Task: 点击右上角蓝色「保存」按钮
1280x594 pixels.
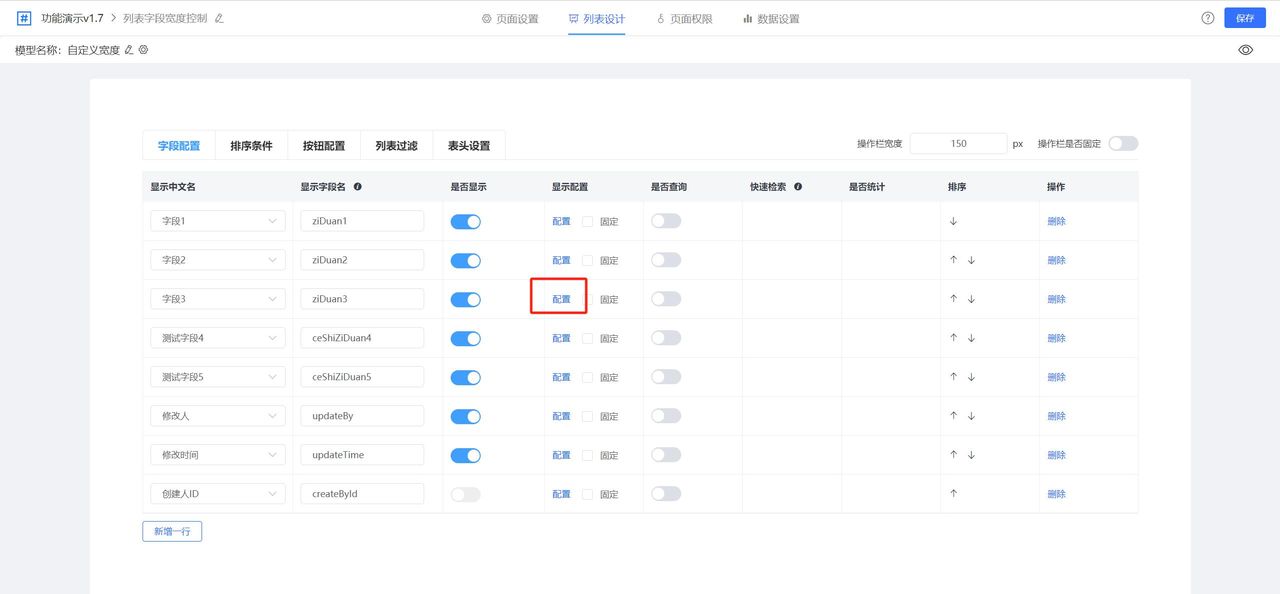Action: [x=1244, y=17]
